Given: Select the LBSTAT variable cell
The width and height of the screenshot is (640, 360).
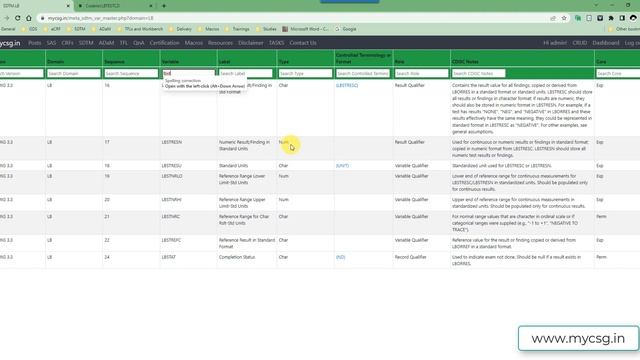Looking at the screenshot, I should pyautogui.click(x=169, y=257).
